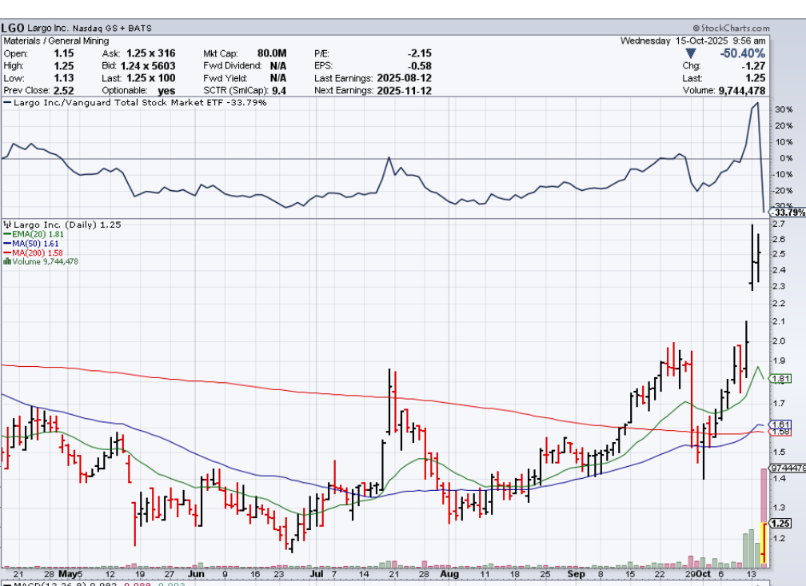Click the blue line marker for Largo/Vanguard ratio
Viewport: 806px width, 586px height.
[x=8, y=102]
